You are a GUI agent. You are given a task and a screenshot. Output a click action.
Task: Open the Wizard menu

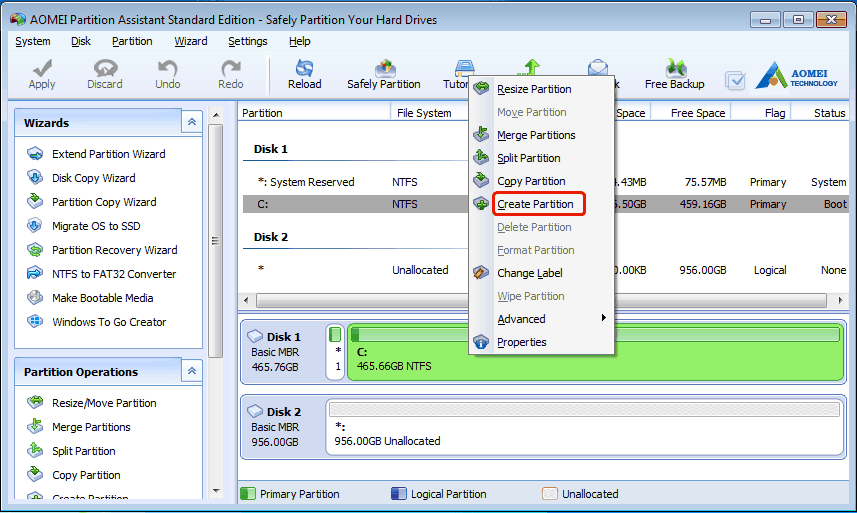(x=191, y=41)
